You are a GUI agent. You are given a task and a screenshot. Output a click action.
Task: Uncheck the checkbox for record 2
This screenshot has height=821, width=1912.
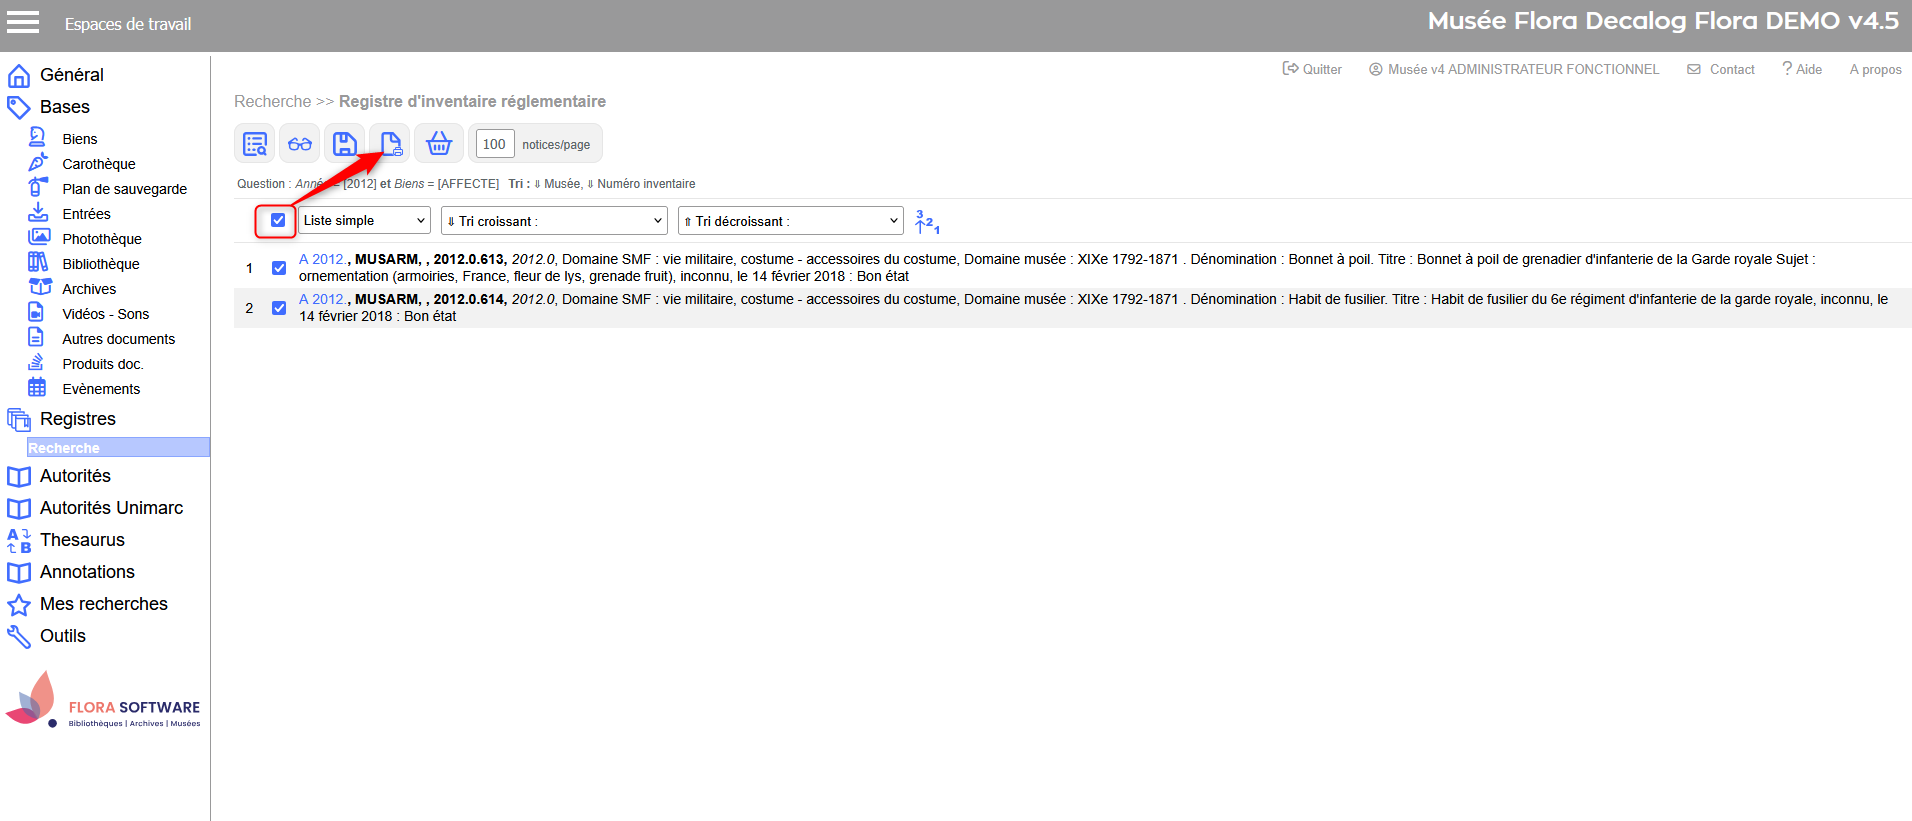[x=279, y=308]
